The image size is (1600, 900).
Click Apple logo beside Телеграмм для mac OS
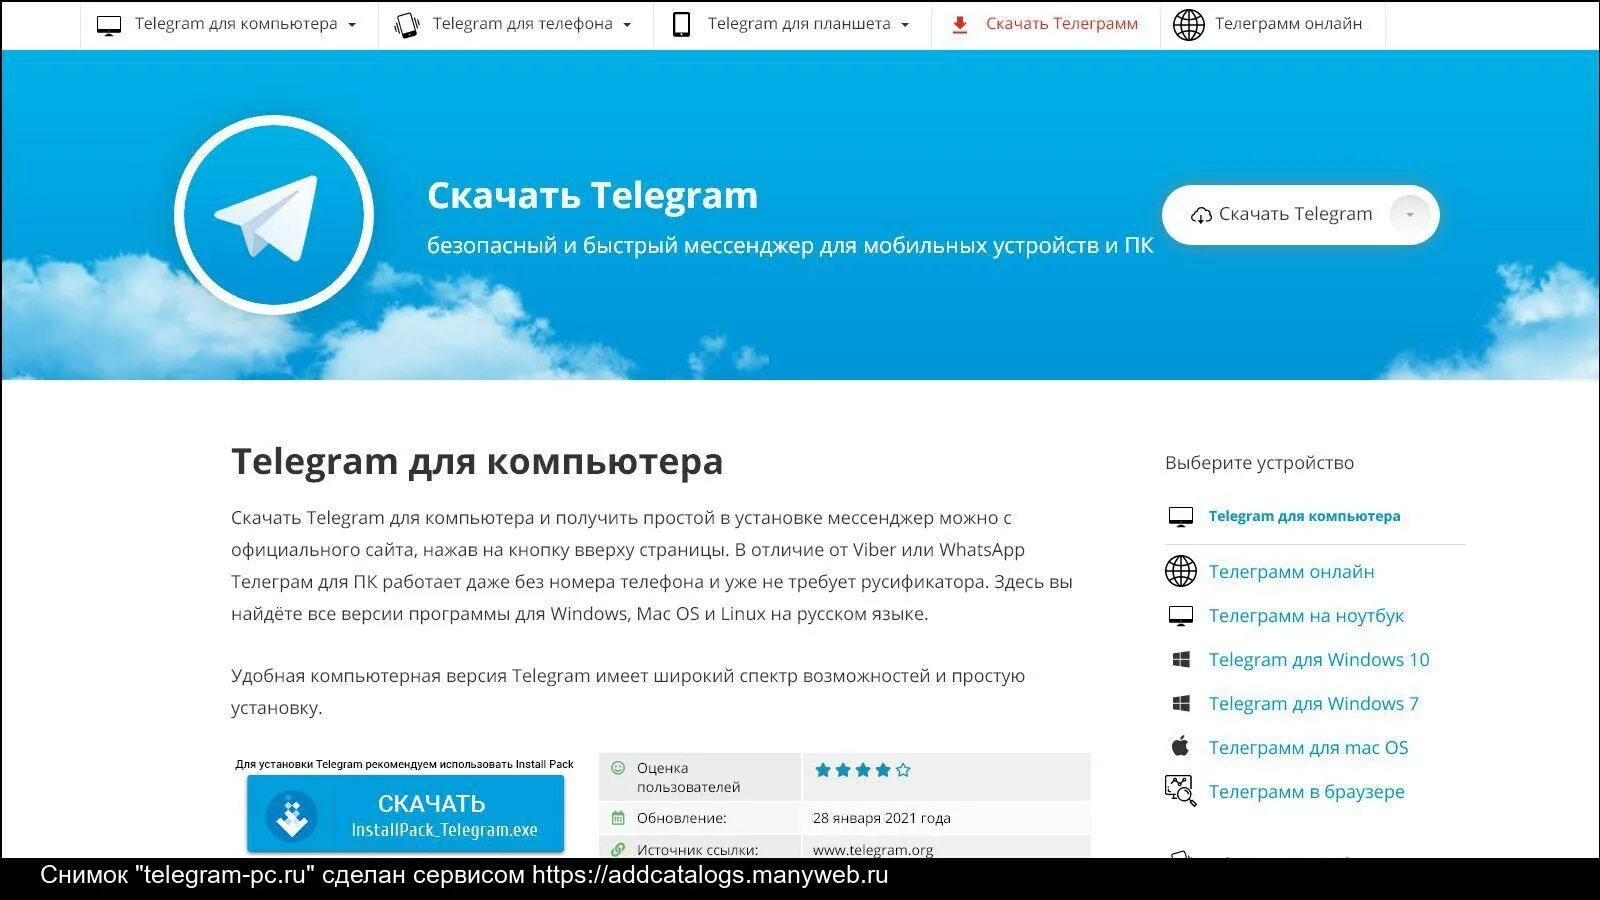pyautogui.click(x=1180, y=747)
